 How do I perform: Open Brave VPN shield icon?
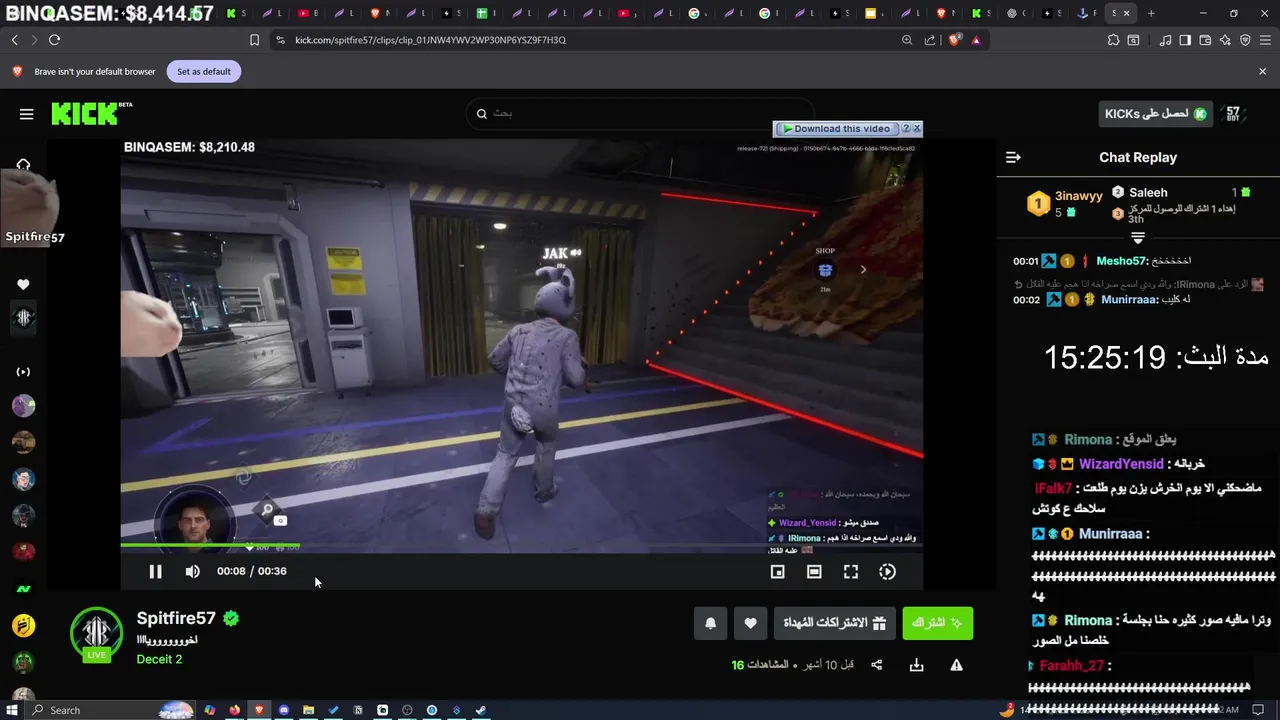[x=1245, y=40]
